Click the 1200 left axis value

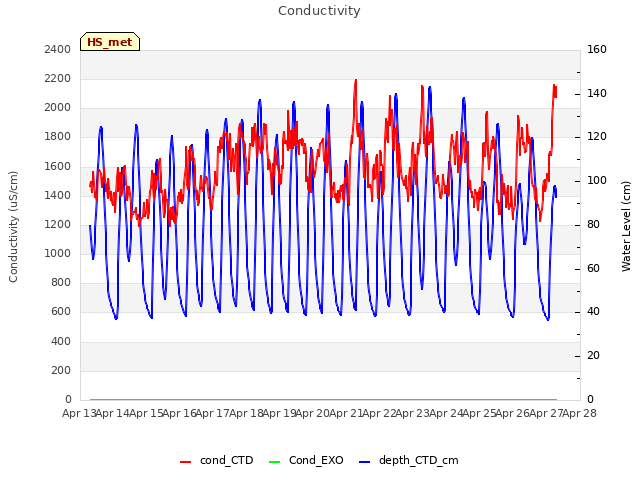tap(58, 224)
